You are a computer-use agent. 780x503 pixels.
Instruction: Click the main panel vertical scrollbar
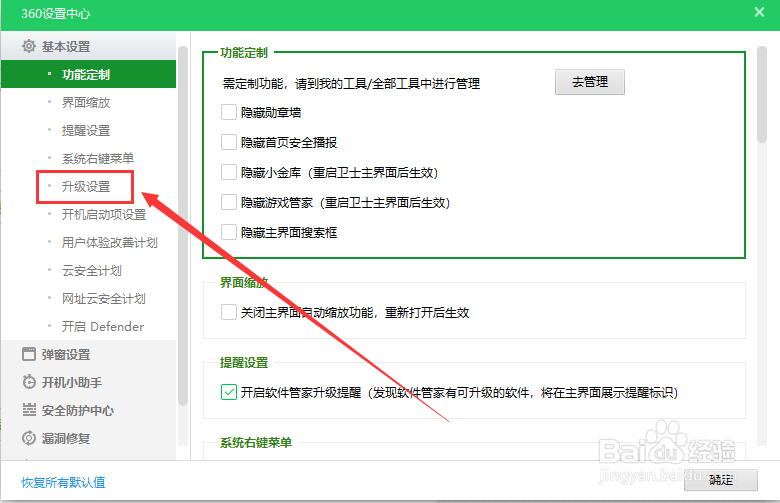762,95
